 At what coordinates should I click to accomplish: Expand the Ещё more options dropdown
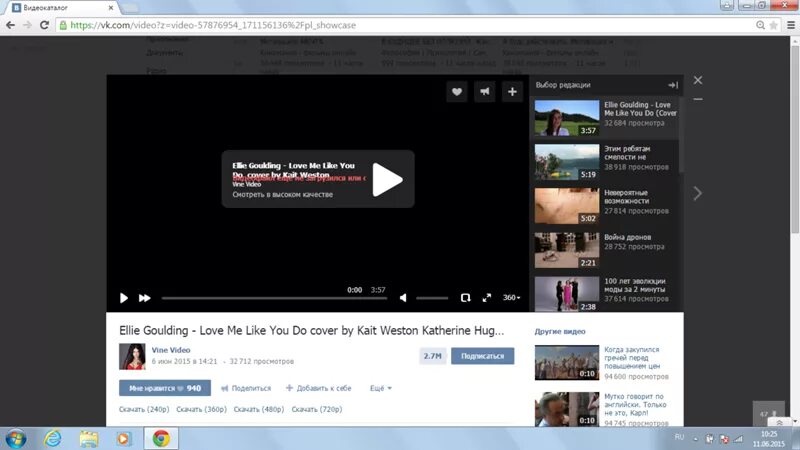click(381, 388)
